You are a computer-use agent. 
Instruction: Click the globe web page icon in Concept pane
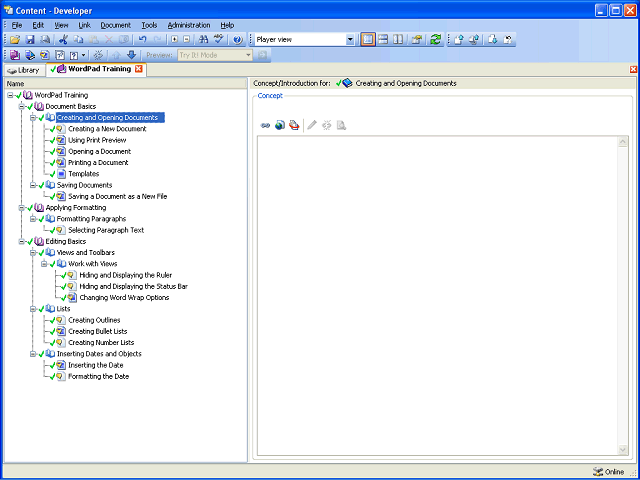(280, 125)
